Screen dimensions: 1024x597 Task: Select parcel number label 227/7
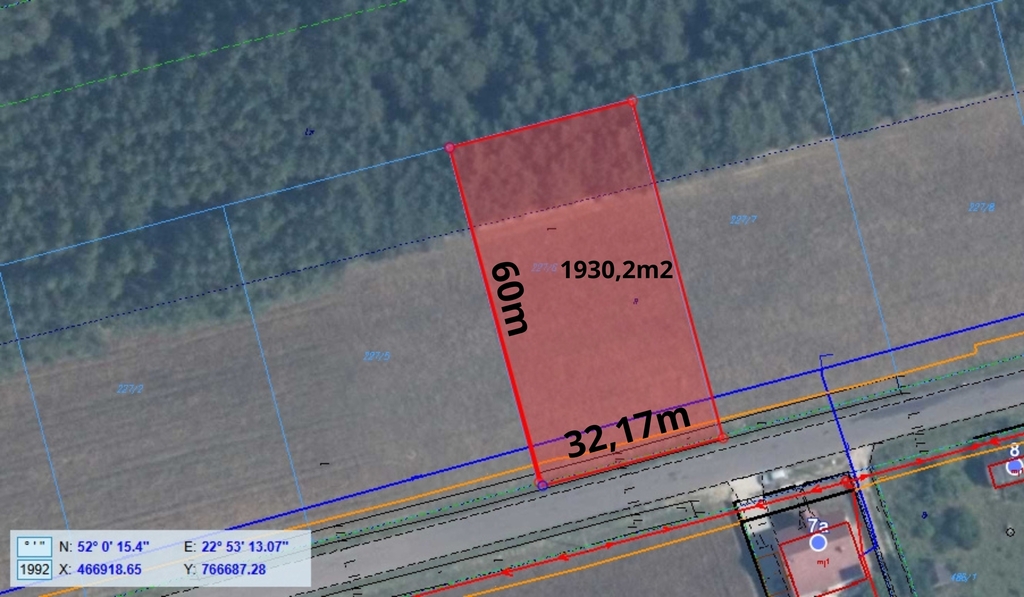click(x=742, y=219)
